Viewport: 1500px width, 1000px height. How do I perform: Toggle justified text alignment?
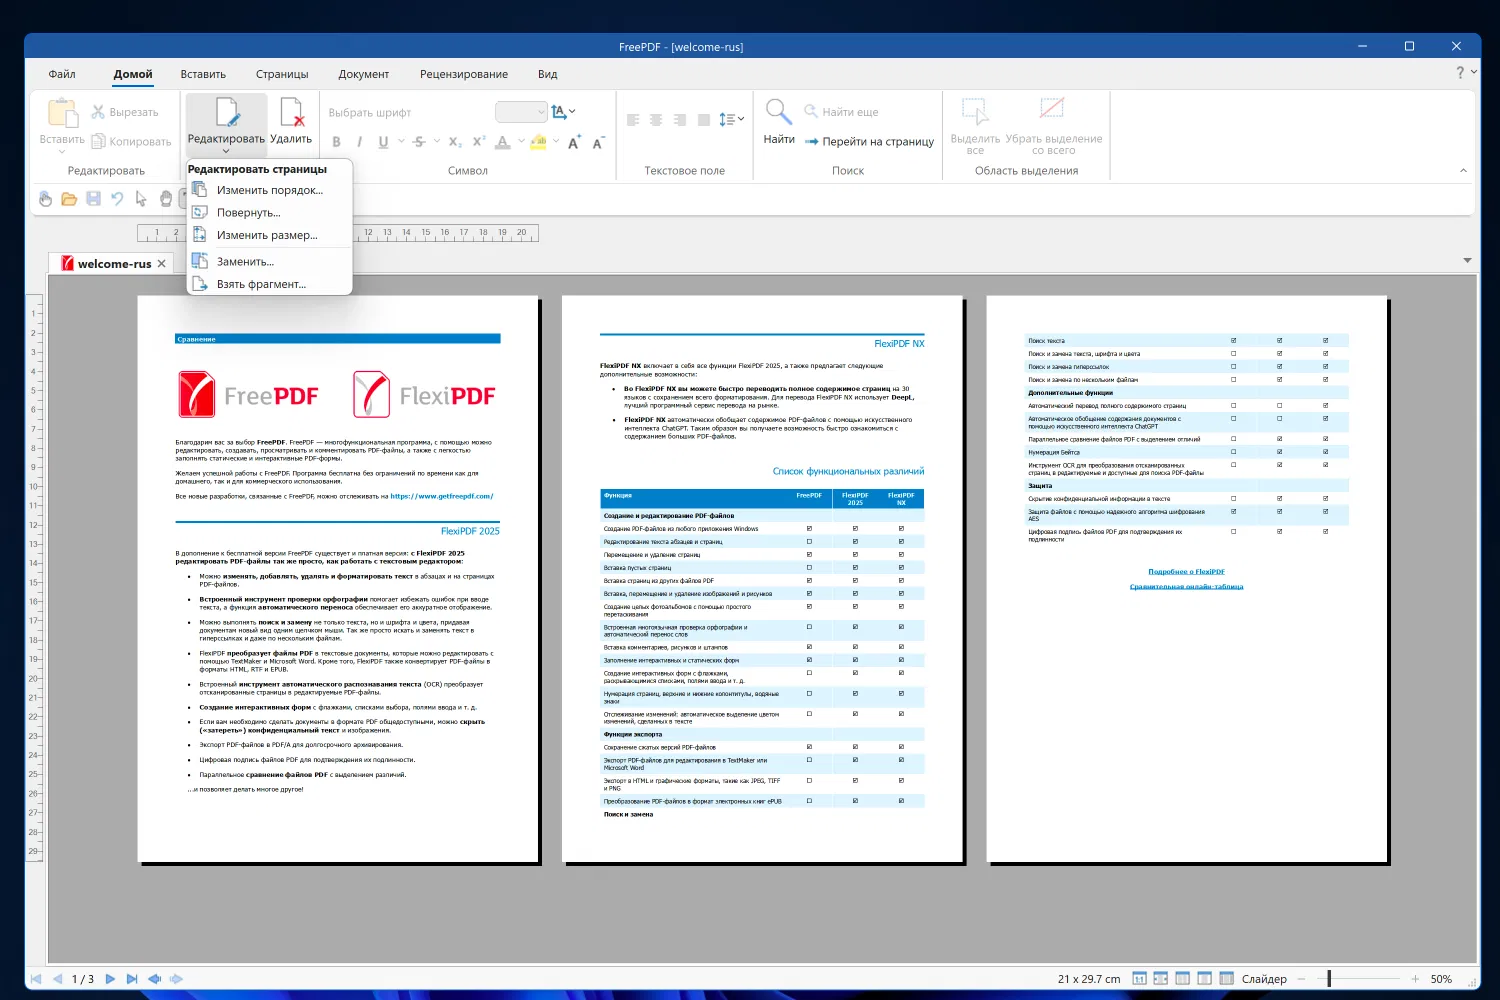point(704,120)
